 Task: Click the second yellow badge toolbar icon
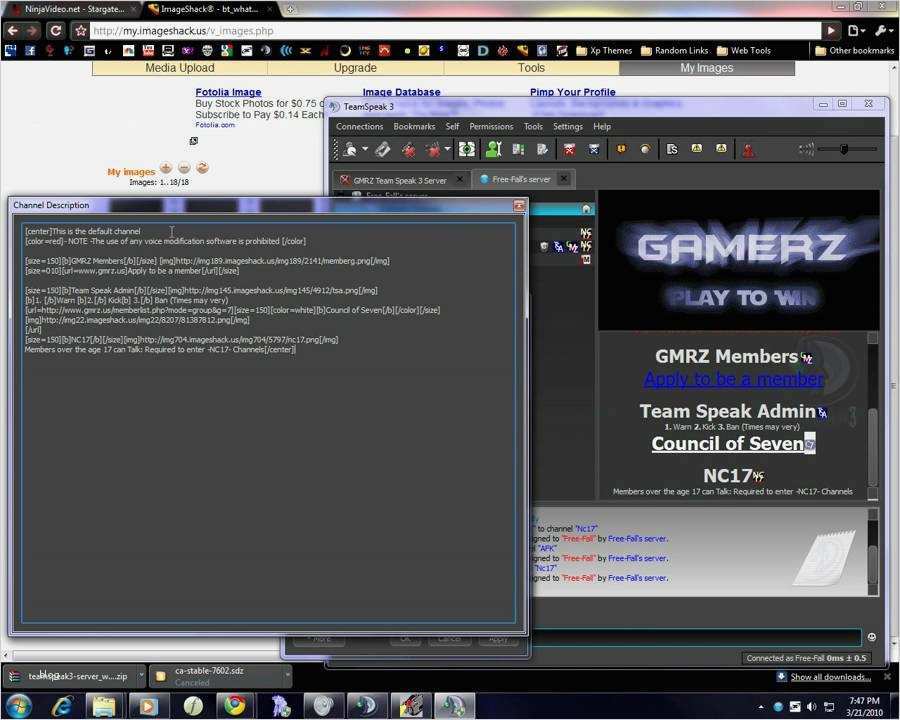(x=721, y=149)
